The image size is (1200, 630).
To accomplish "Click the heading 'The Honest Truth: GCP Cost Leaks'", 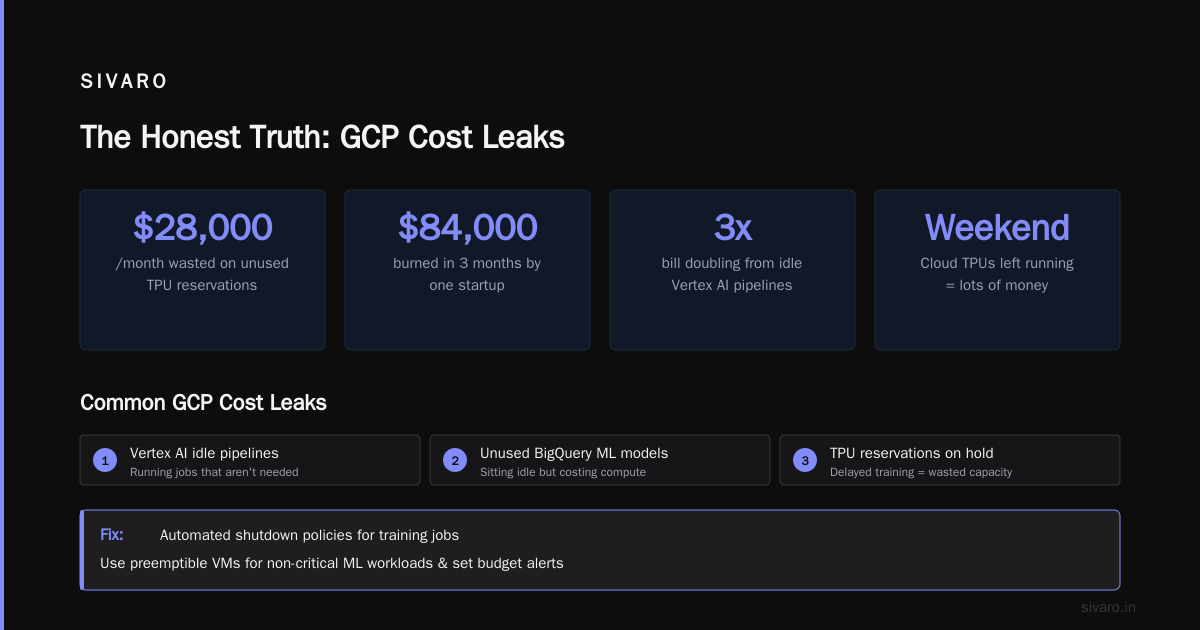I will [x=322, y=137].
